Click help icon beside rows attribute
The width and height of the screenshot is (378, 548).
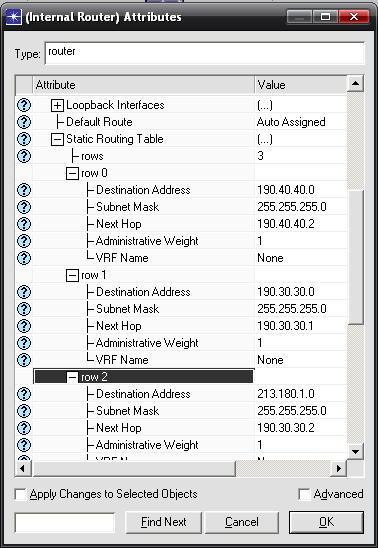point(24,156)
